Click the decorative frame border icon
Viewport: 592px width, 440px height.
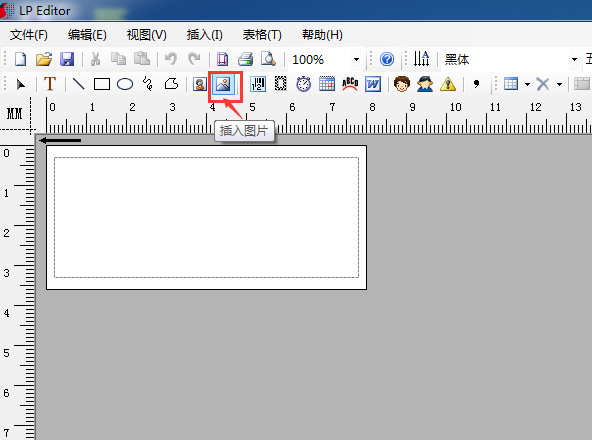point(281,84)
